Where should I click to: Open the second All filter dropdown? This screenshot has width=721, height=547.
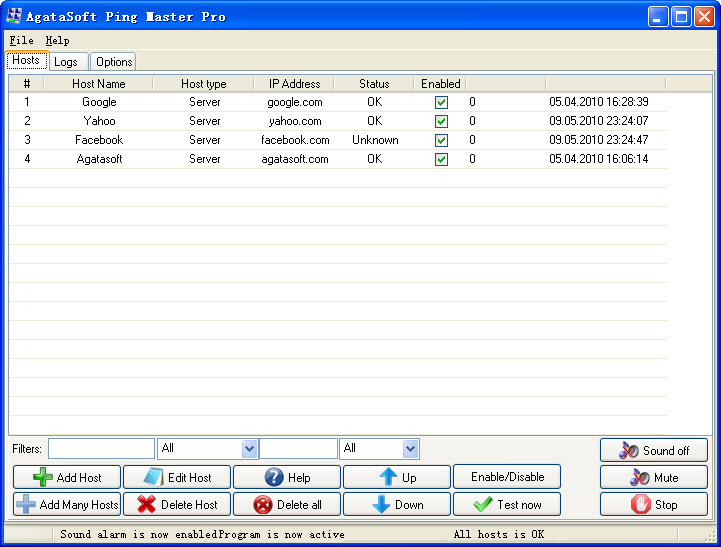coord(410,449)
